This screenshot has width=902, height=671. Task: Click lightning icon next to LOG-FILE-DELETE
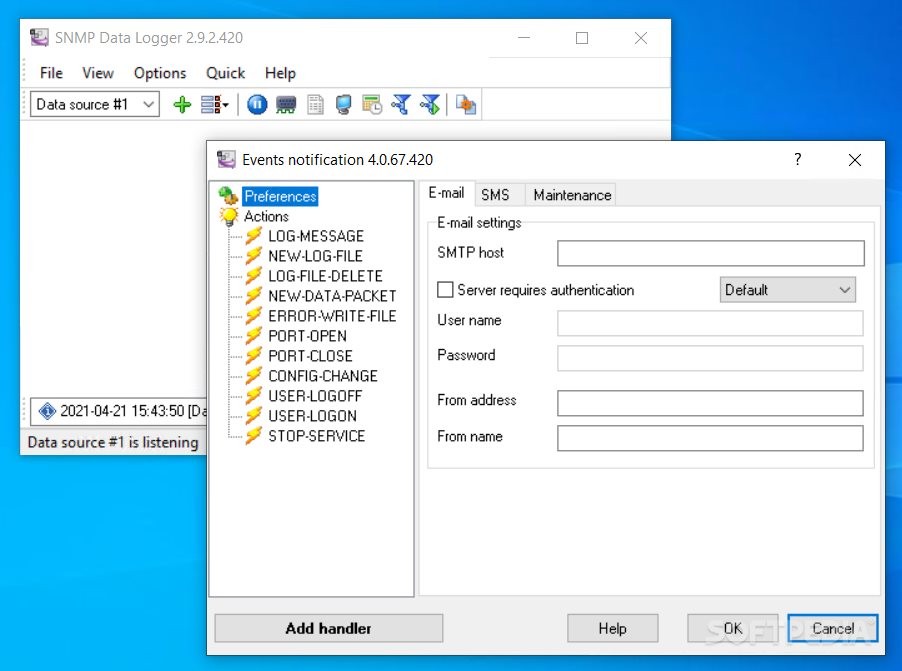[x=254, y=276]
